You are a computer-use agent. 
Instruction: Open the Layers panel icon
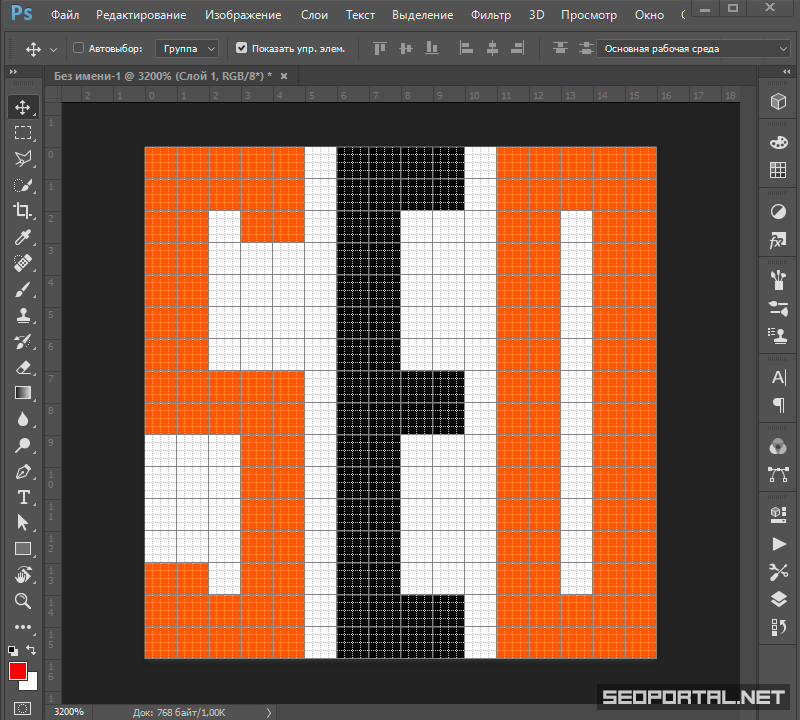(778, 600)
